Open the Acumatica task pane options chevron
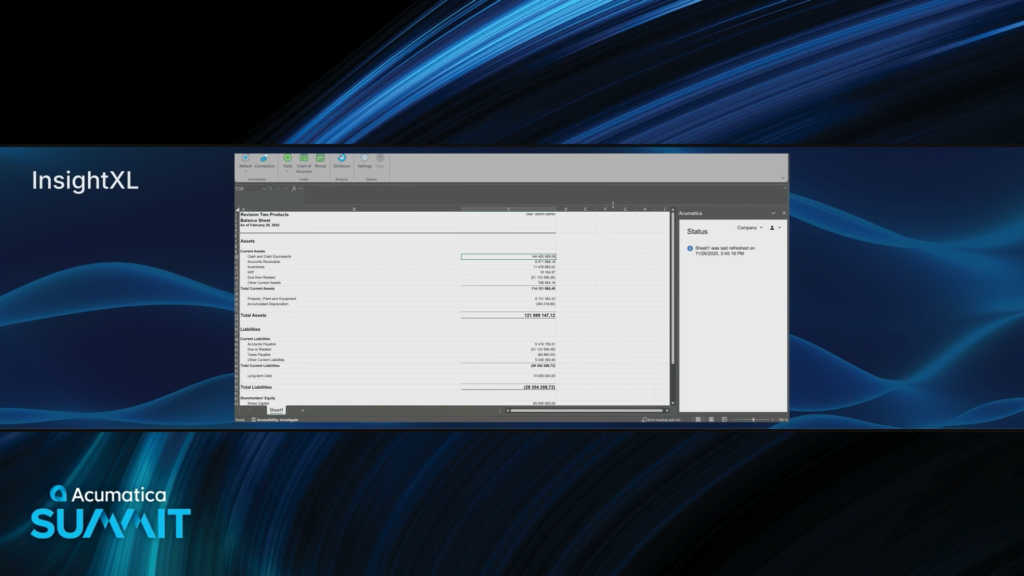 [773, 213]
